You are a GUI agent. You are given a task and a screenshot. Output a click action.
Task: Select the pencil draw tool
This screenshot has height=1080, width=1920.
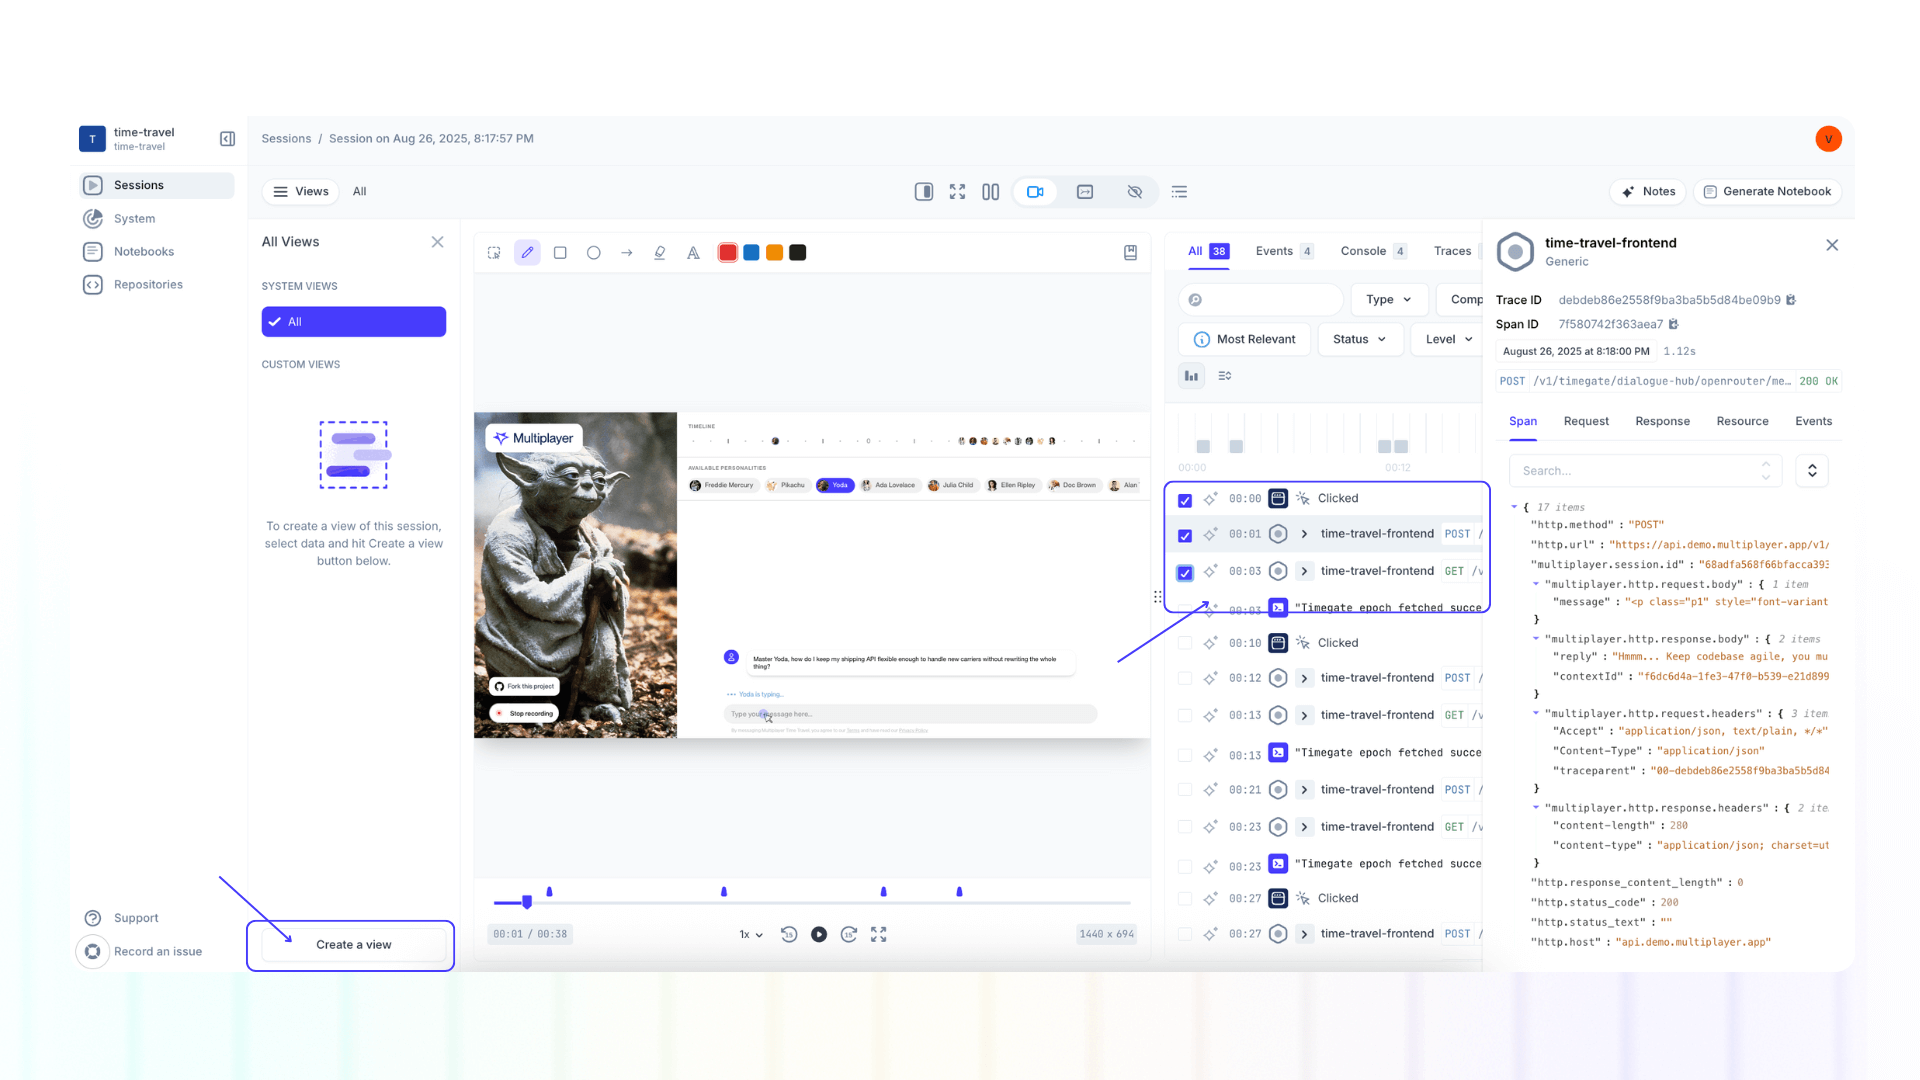click(x=527, y=253)
